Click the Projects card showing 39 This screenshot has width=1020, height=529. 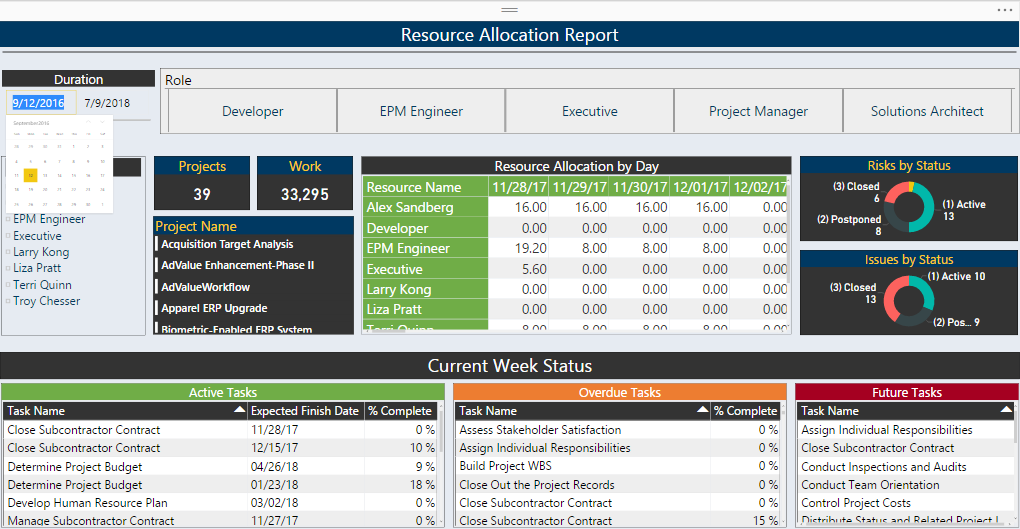tap(202, 183)
